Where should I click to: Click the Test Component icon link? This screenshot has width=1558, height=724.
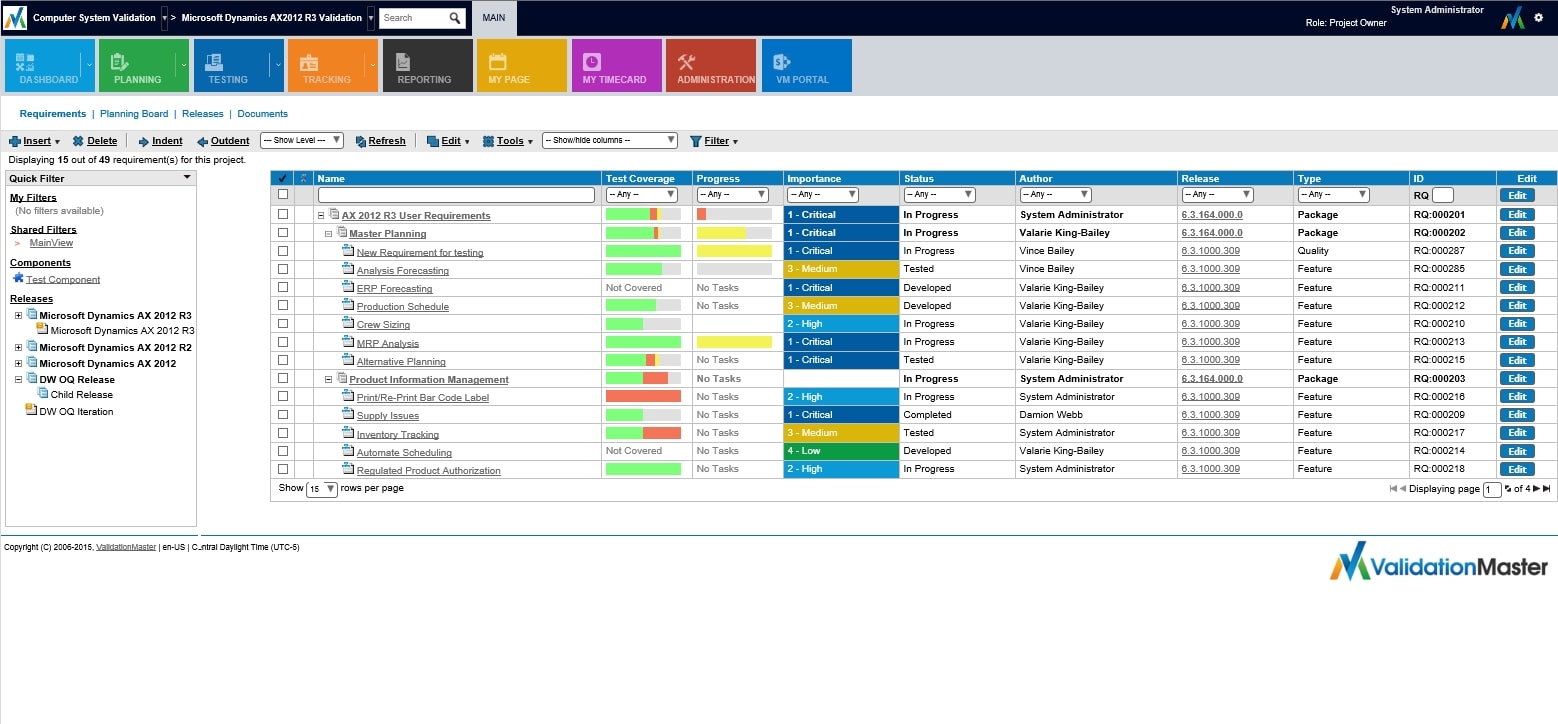pyautogui.click(x=18, y=278)
